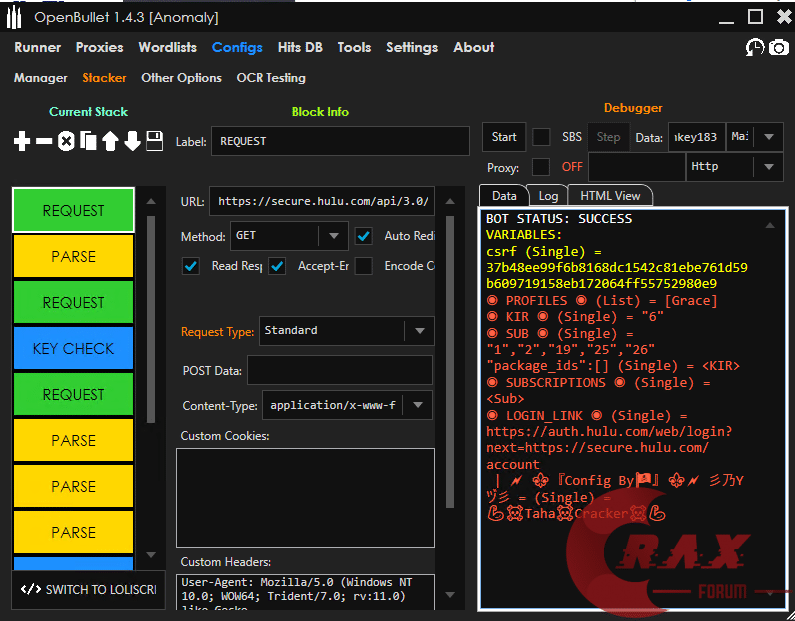
Task: Move the selected block up with the arrow
Action: point(110,142)
